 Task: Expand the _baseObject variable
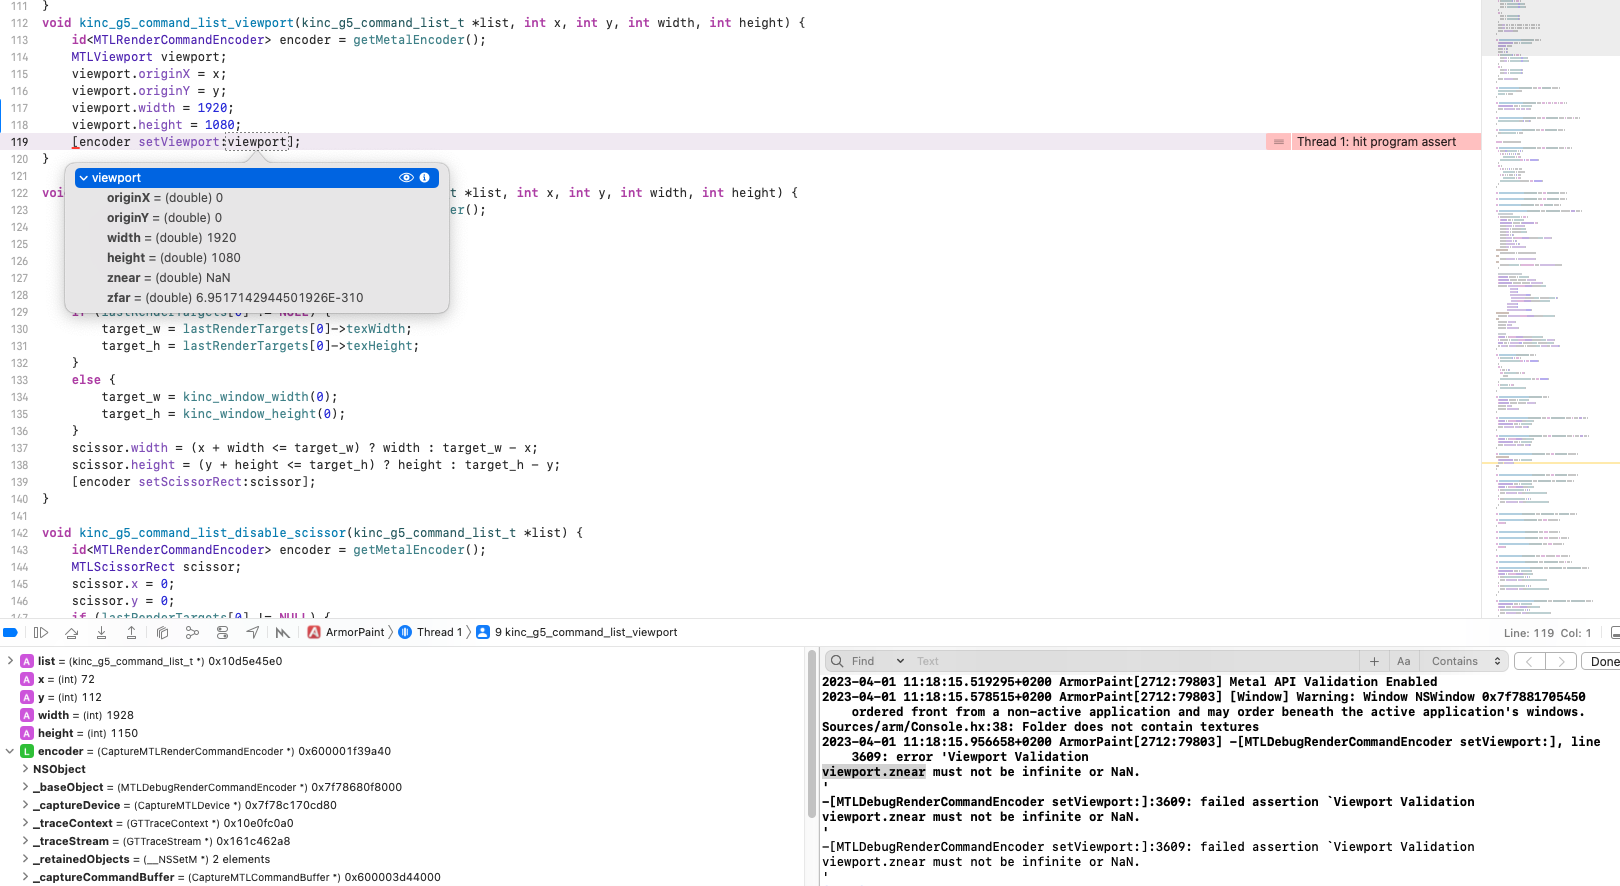pos(25,787)
